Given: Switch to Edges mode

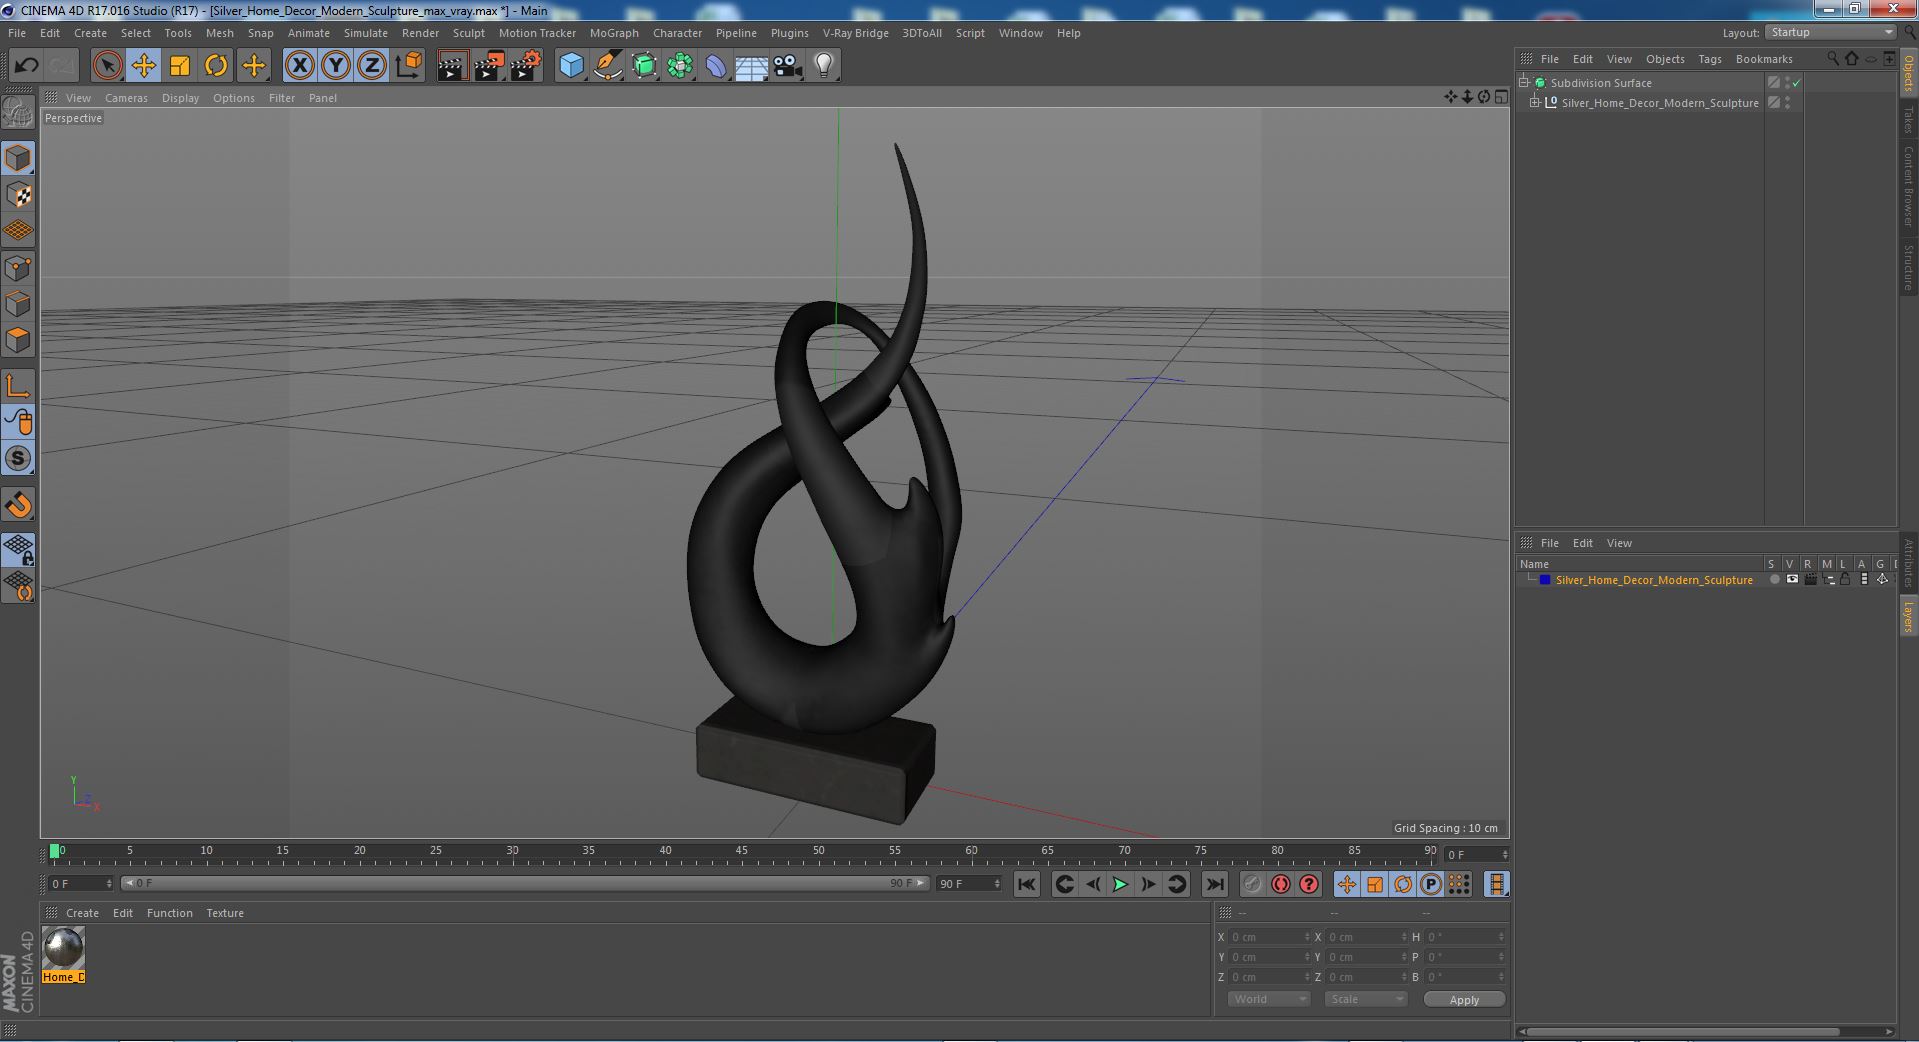Looking at the screenshot, I should [18, 304].
